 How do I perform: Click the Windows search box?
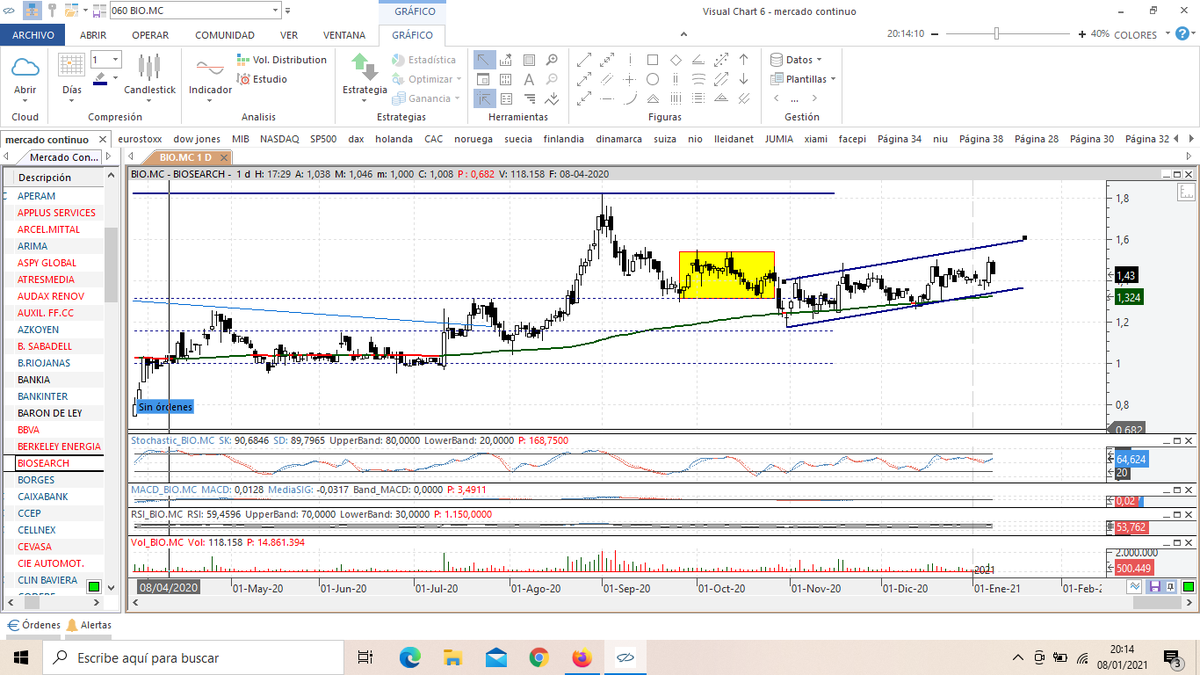point(194,657)
